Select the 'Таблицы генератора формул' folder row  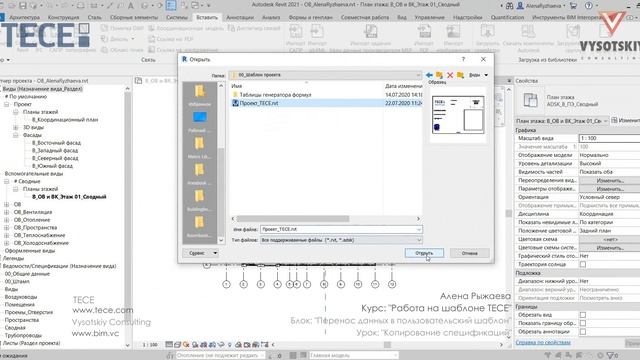tap(326, 95)
